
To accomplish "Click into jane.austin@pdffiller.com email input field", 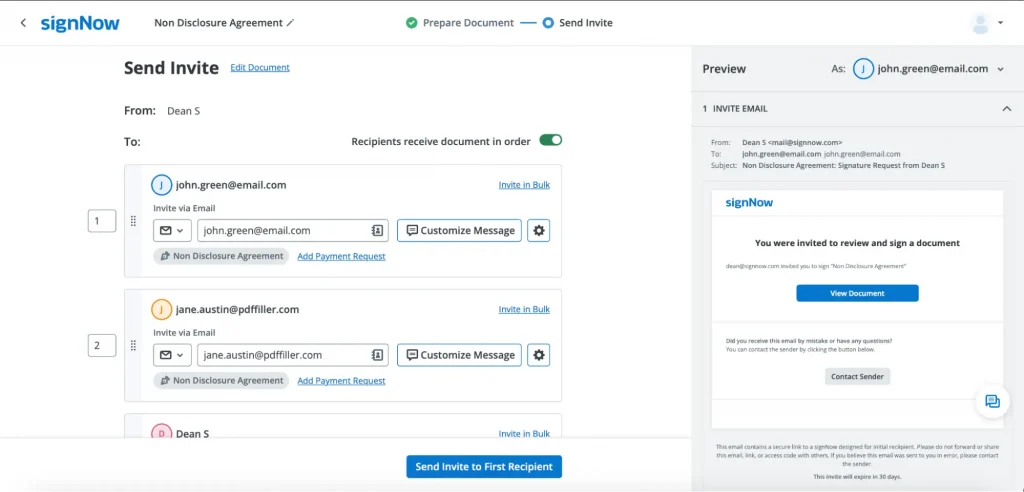I will [280, 355].
